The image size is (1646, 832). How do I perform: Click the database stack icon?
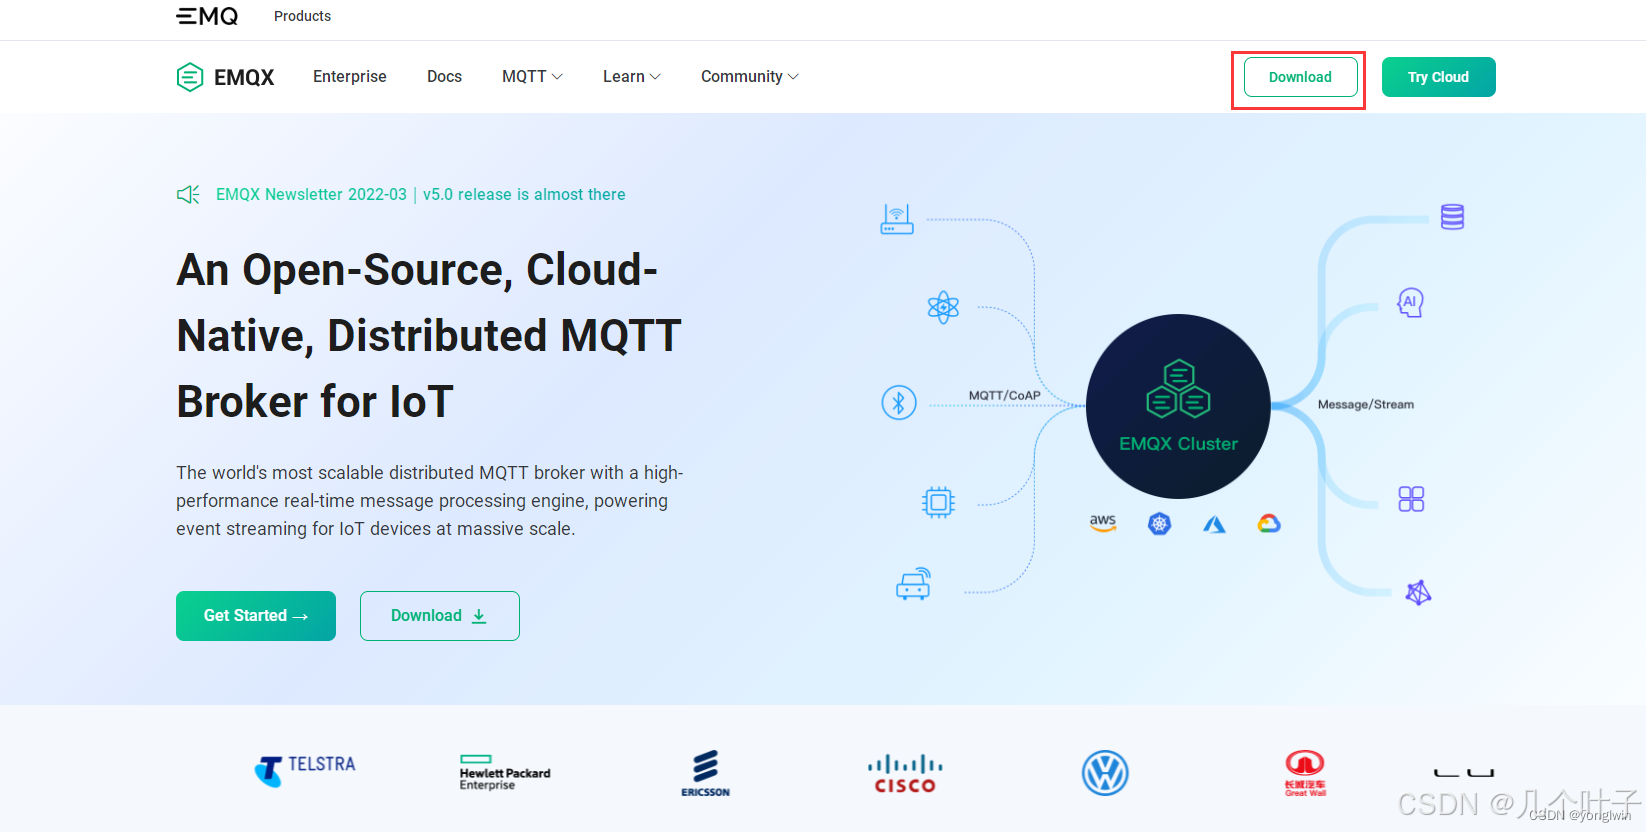[1452, 217]
